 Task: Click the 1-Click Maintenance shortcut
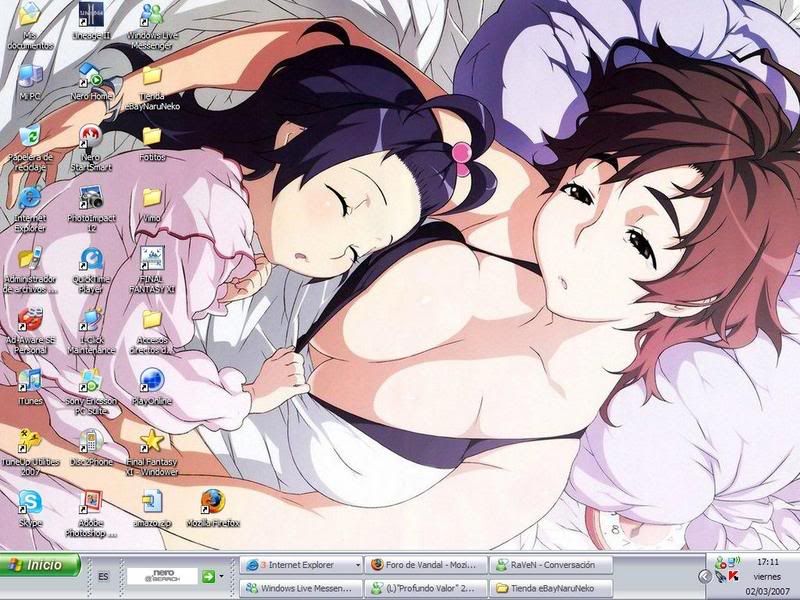(91, 332)
